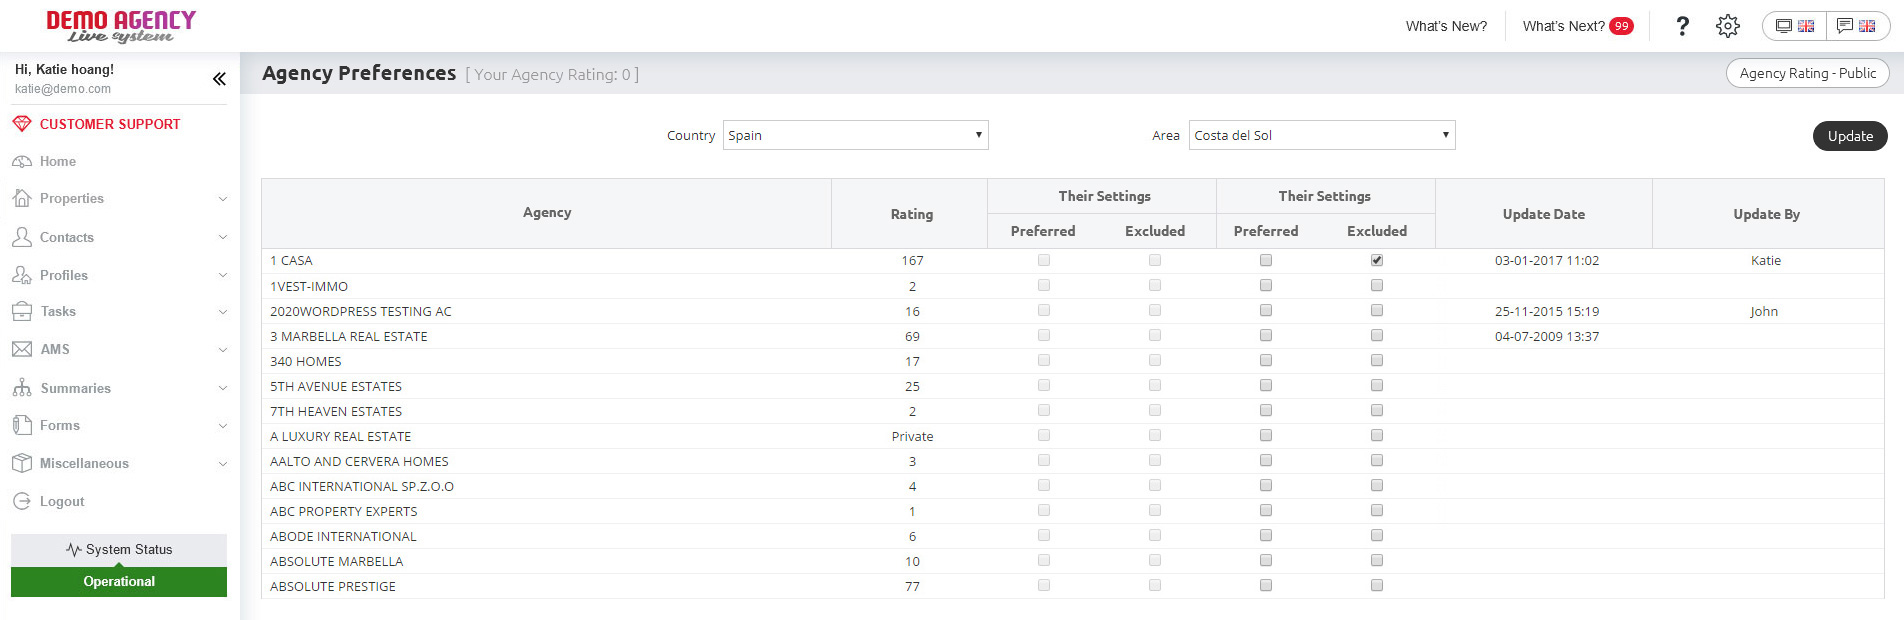The width and height of the screenshot is (1904, 620).
Task: Click the Properties house icon
Action: pos(22,198)
